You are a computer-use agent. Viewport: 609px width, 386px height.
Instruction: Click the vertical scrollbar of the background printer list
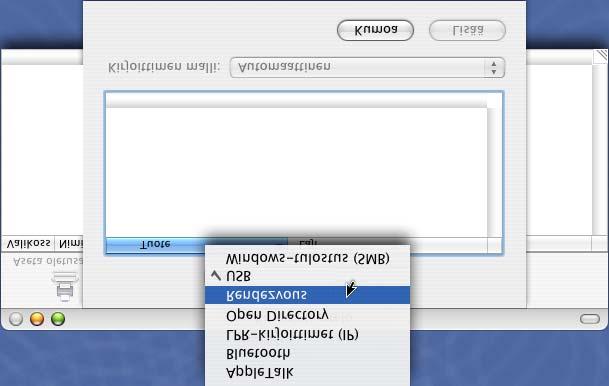pyautogui.click(x=600, y=150)
